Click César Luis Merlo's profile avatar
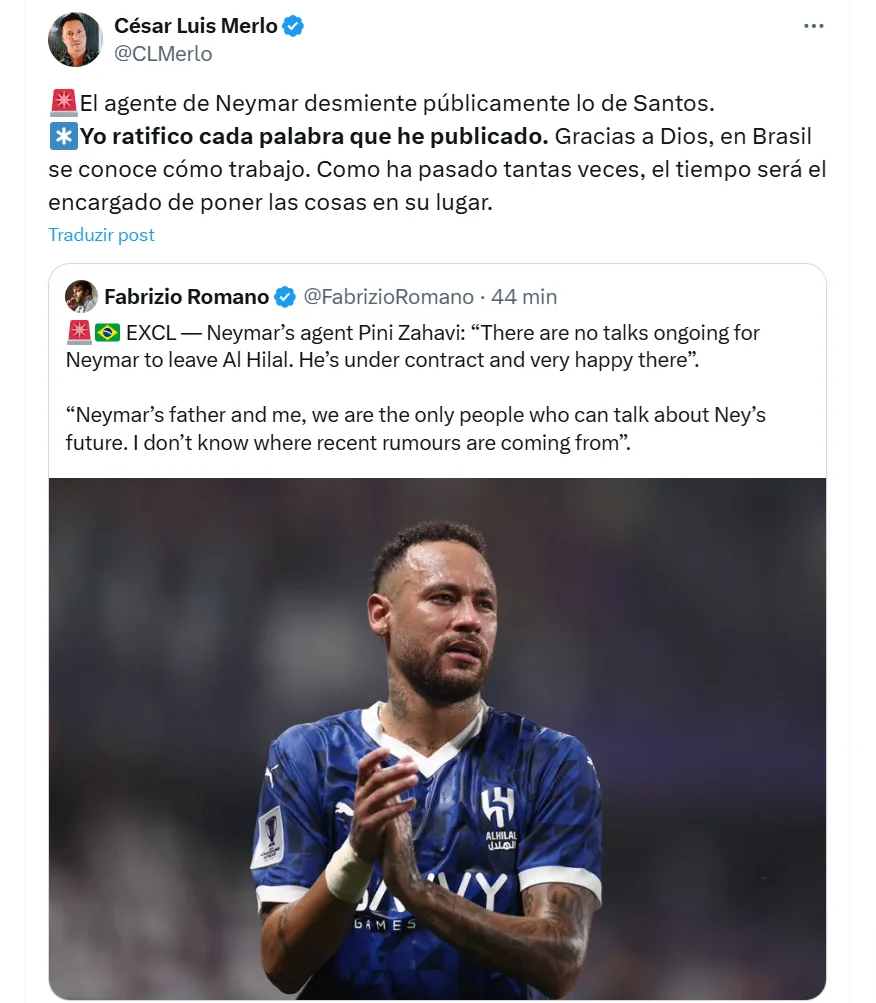 tap(75, 40)
